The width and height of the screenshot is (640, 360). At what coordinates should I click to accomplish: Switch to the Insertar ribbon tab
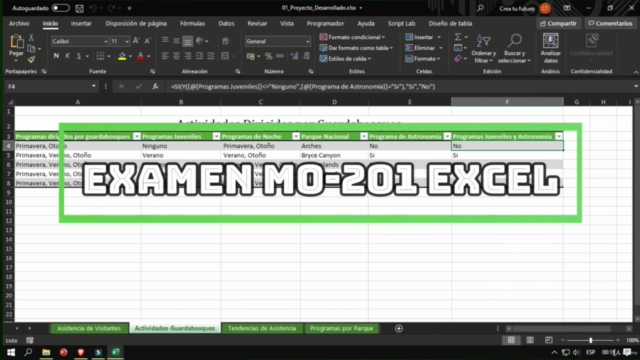[x=81, y=24]
